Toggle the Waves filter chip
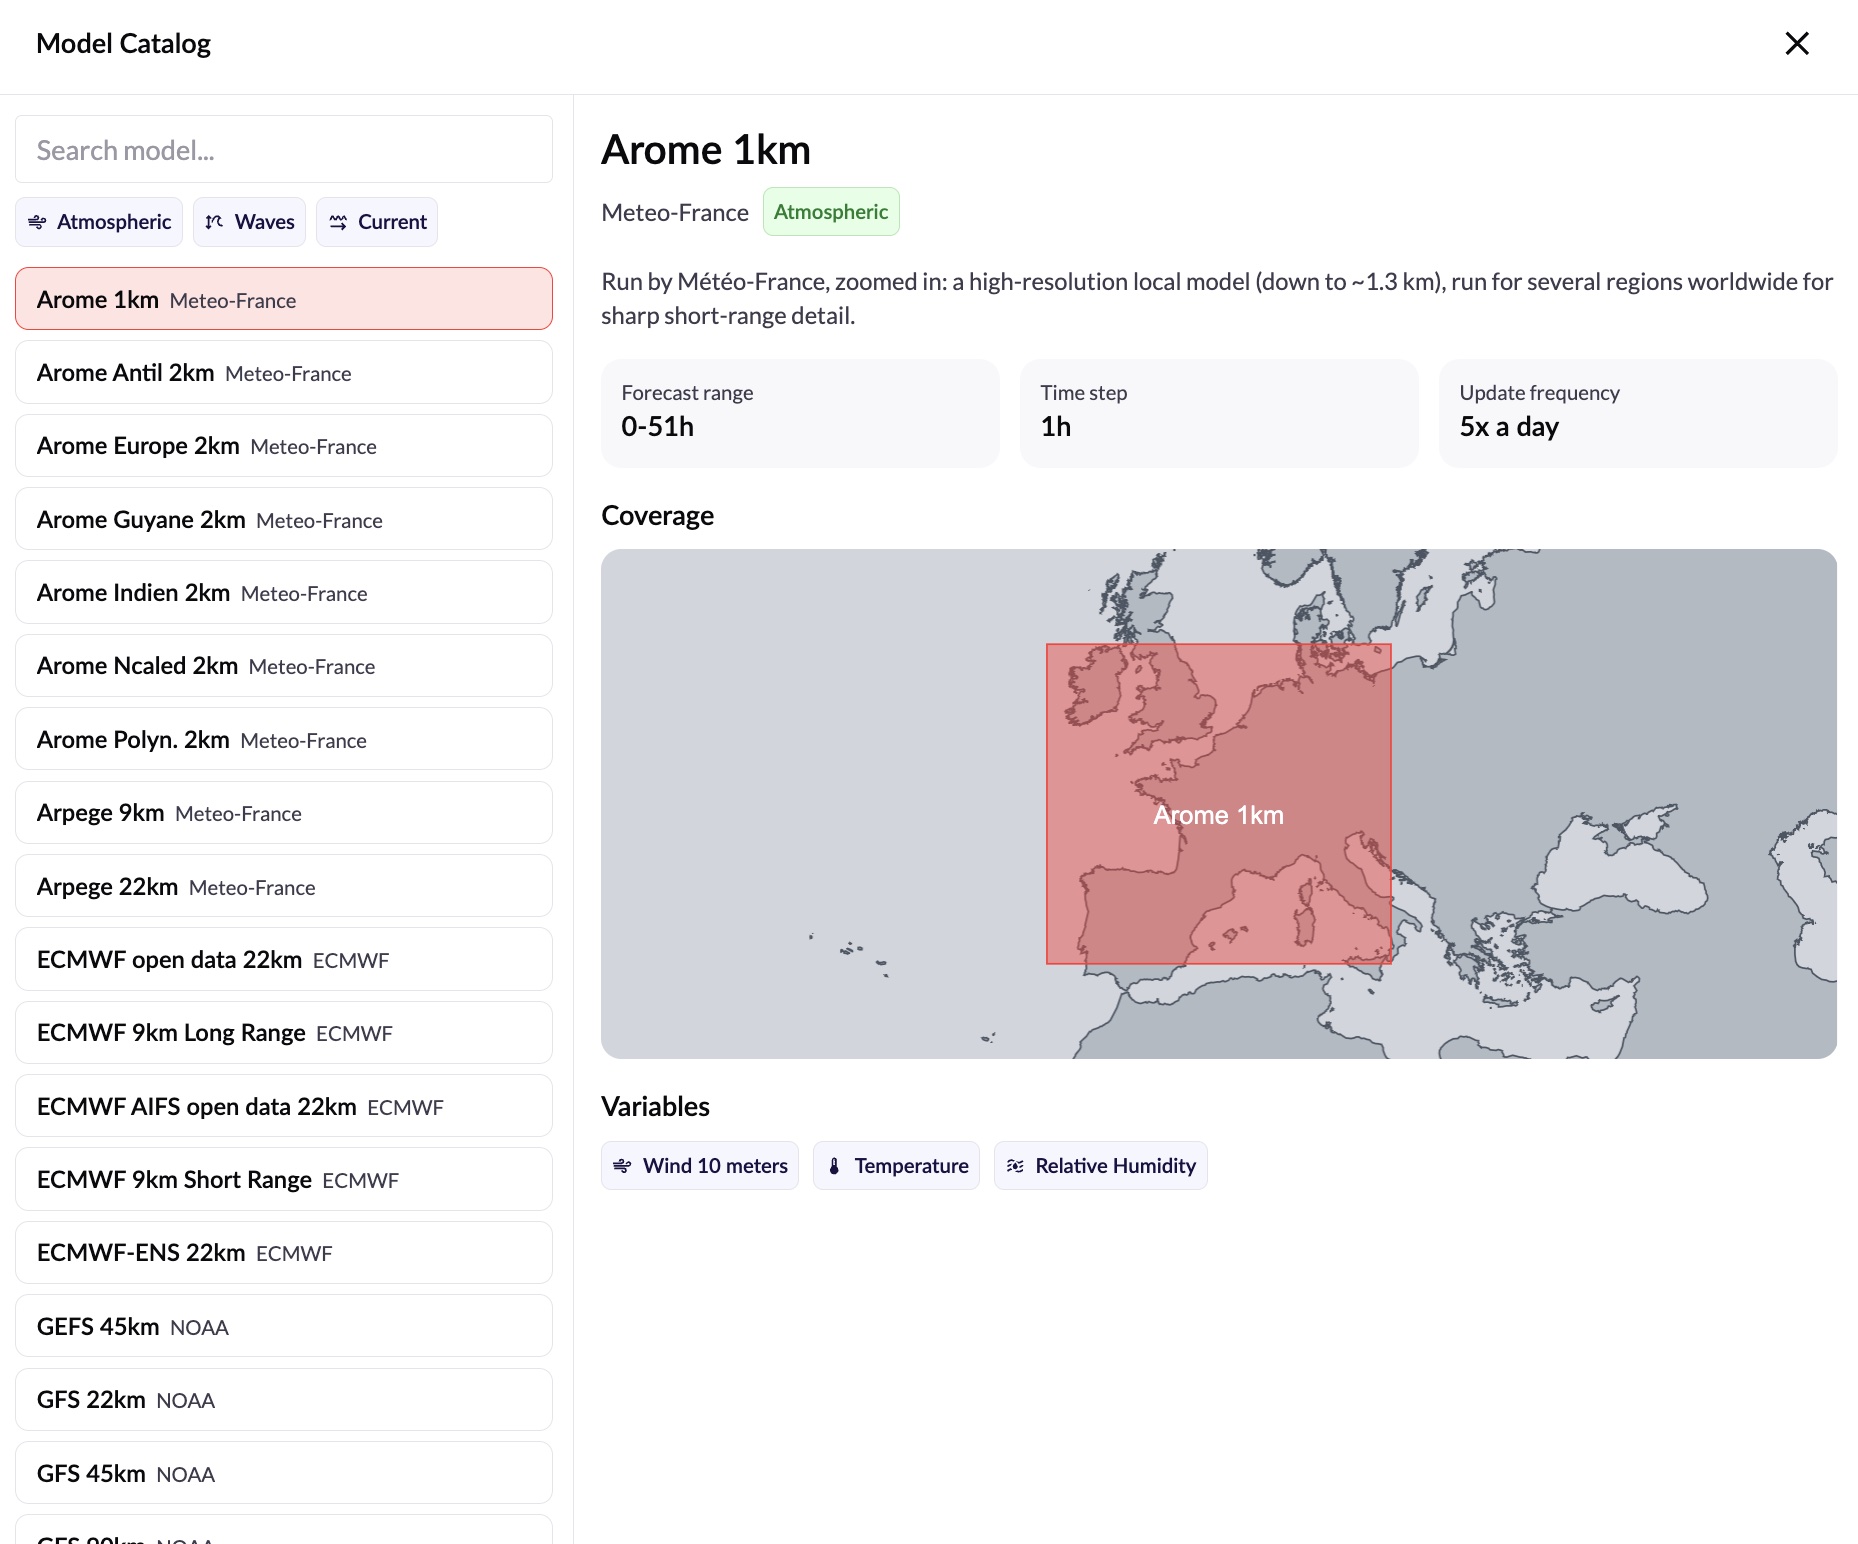This screenshot has height=1544, width=1858. [250, 222]
